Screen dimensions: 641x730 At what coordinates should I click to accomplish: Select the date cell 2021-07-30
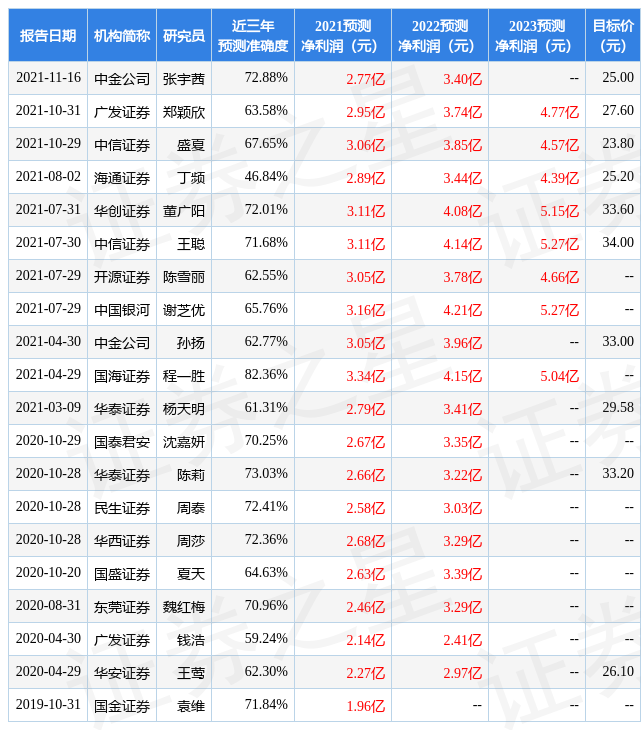click(48, 243)
